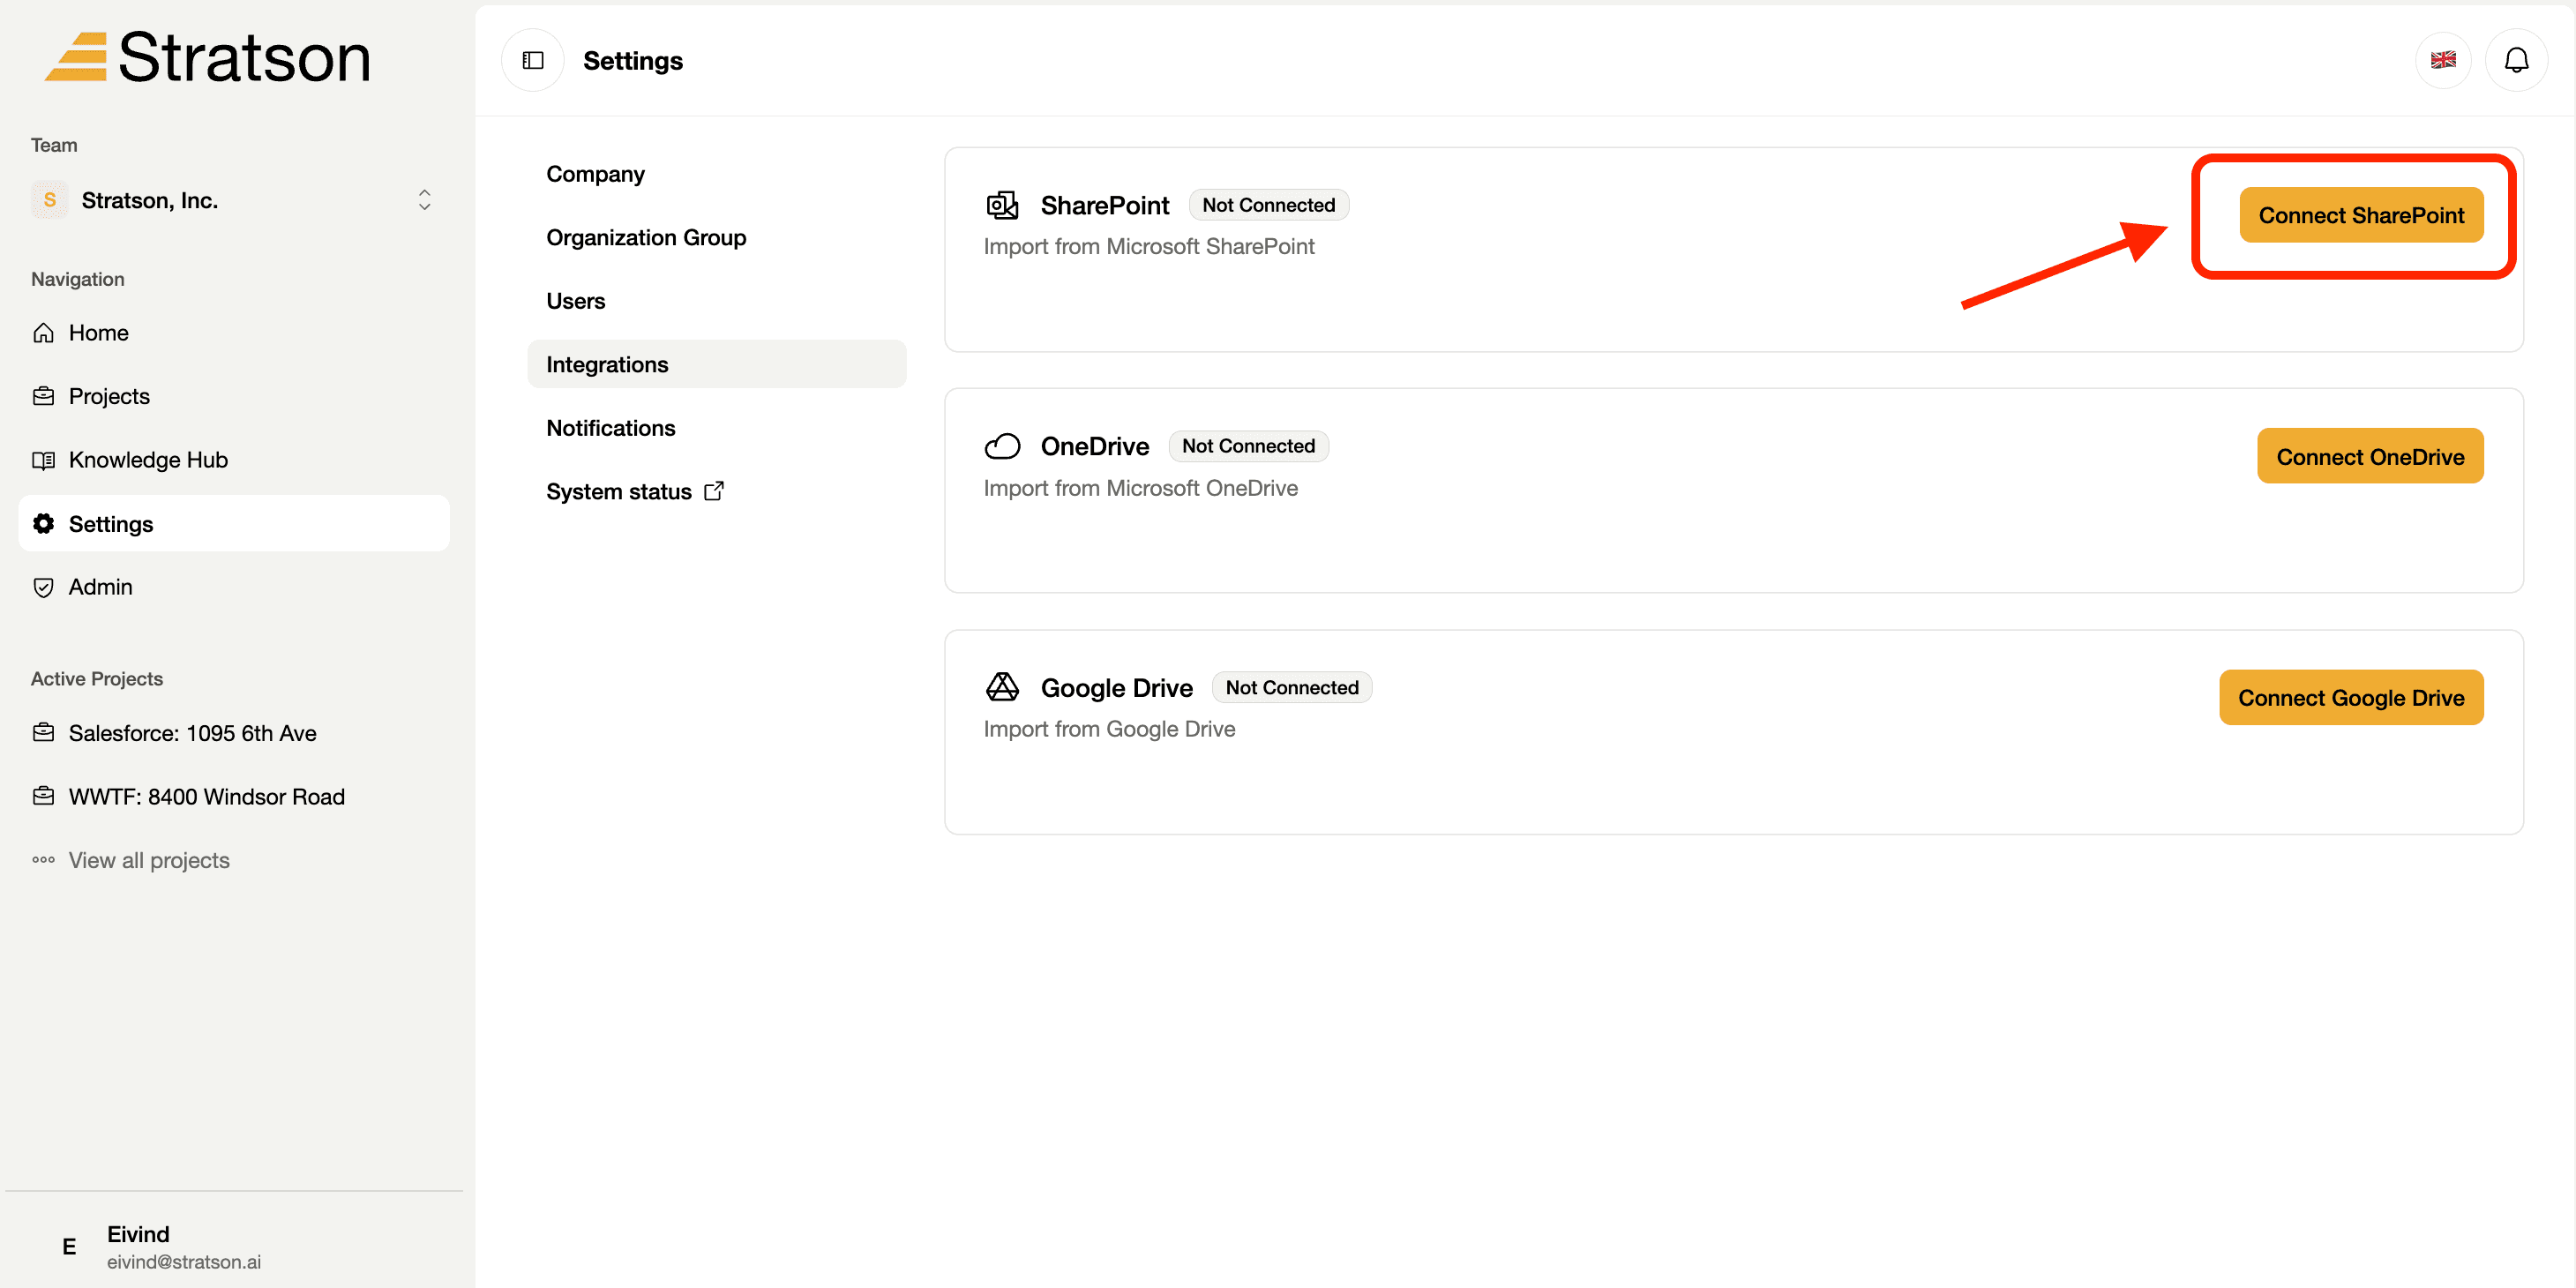The image size is (2576, 1288).
Task: Click the 'Import from Google Drive' text
Action: [x=1109, y=730]
